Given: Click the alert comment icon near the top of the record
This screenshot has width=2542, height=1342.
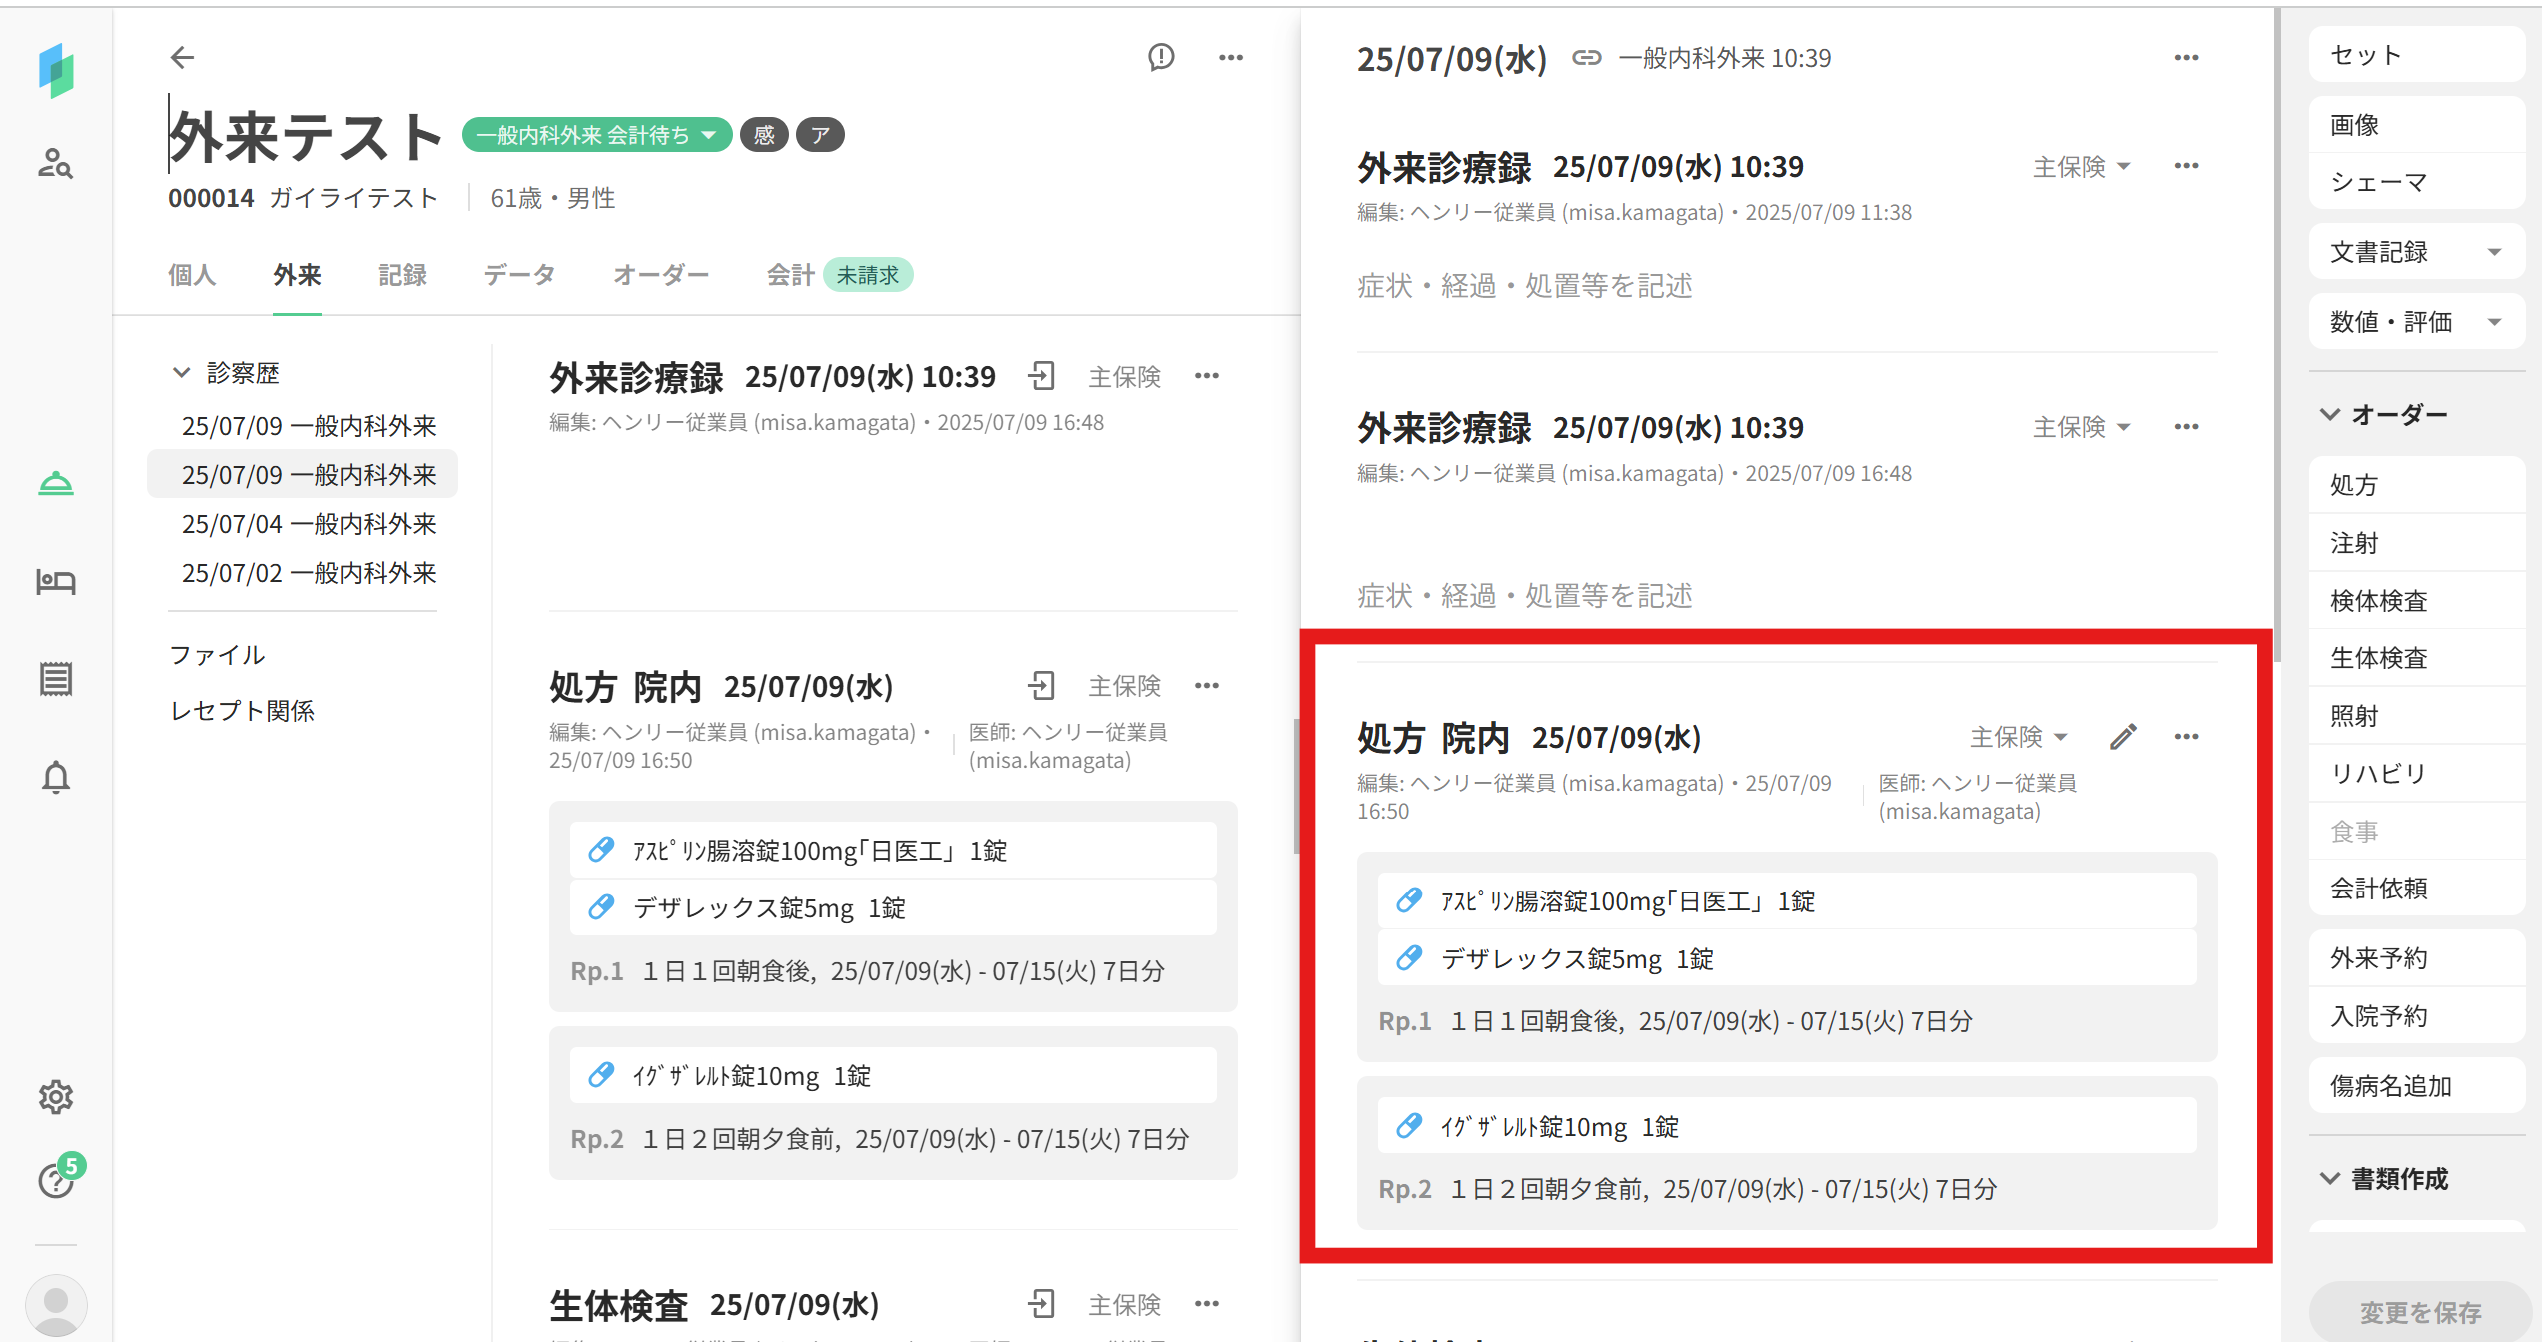Looking at the screenshot, I should coord(1161,58).
